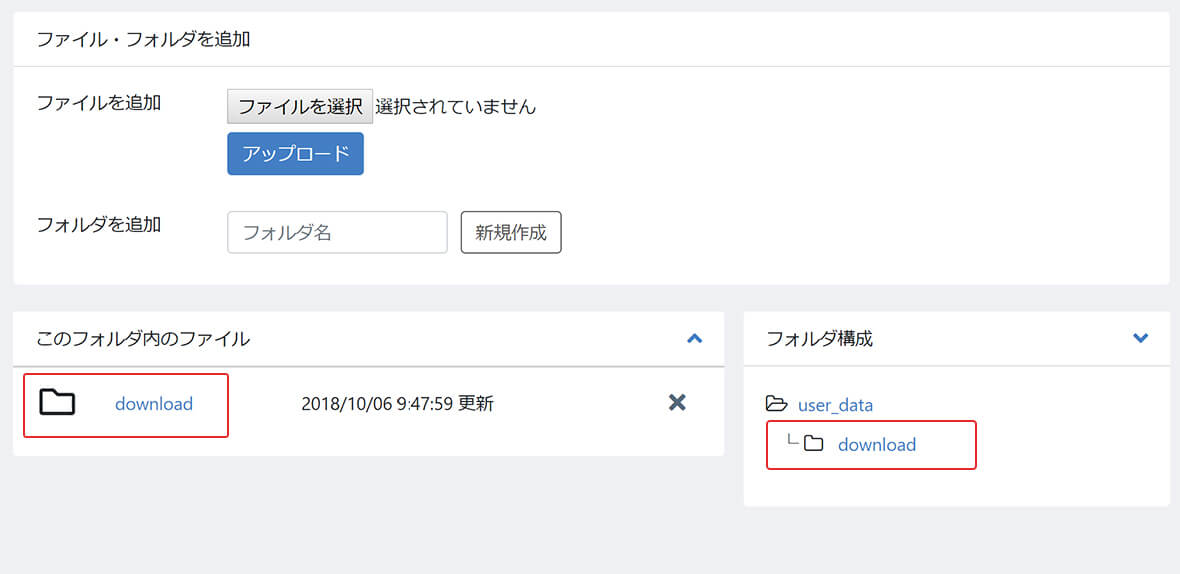Expand the フォルダ構成 panel chevron

(1140, 339)
